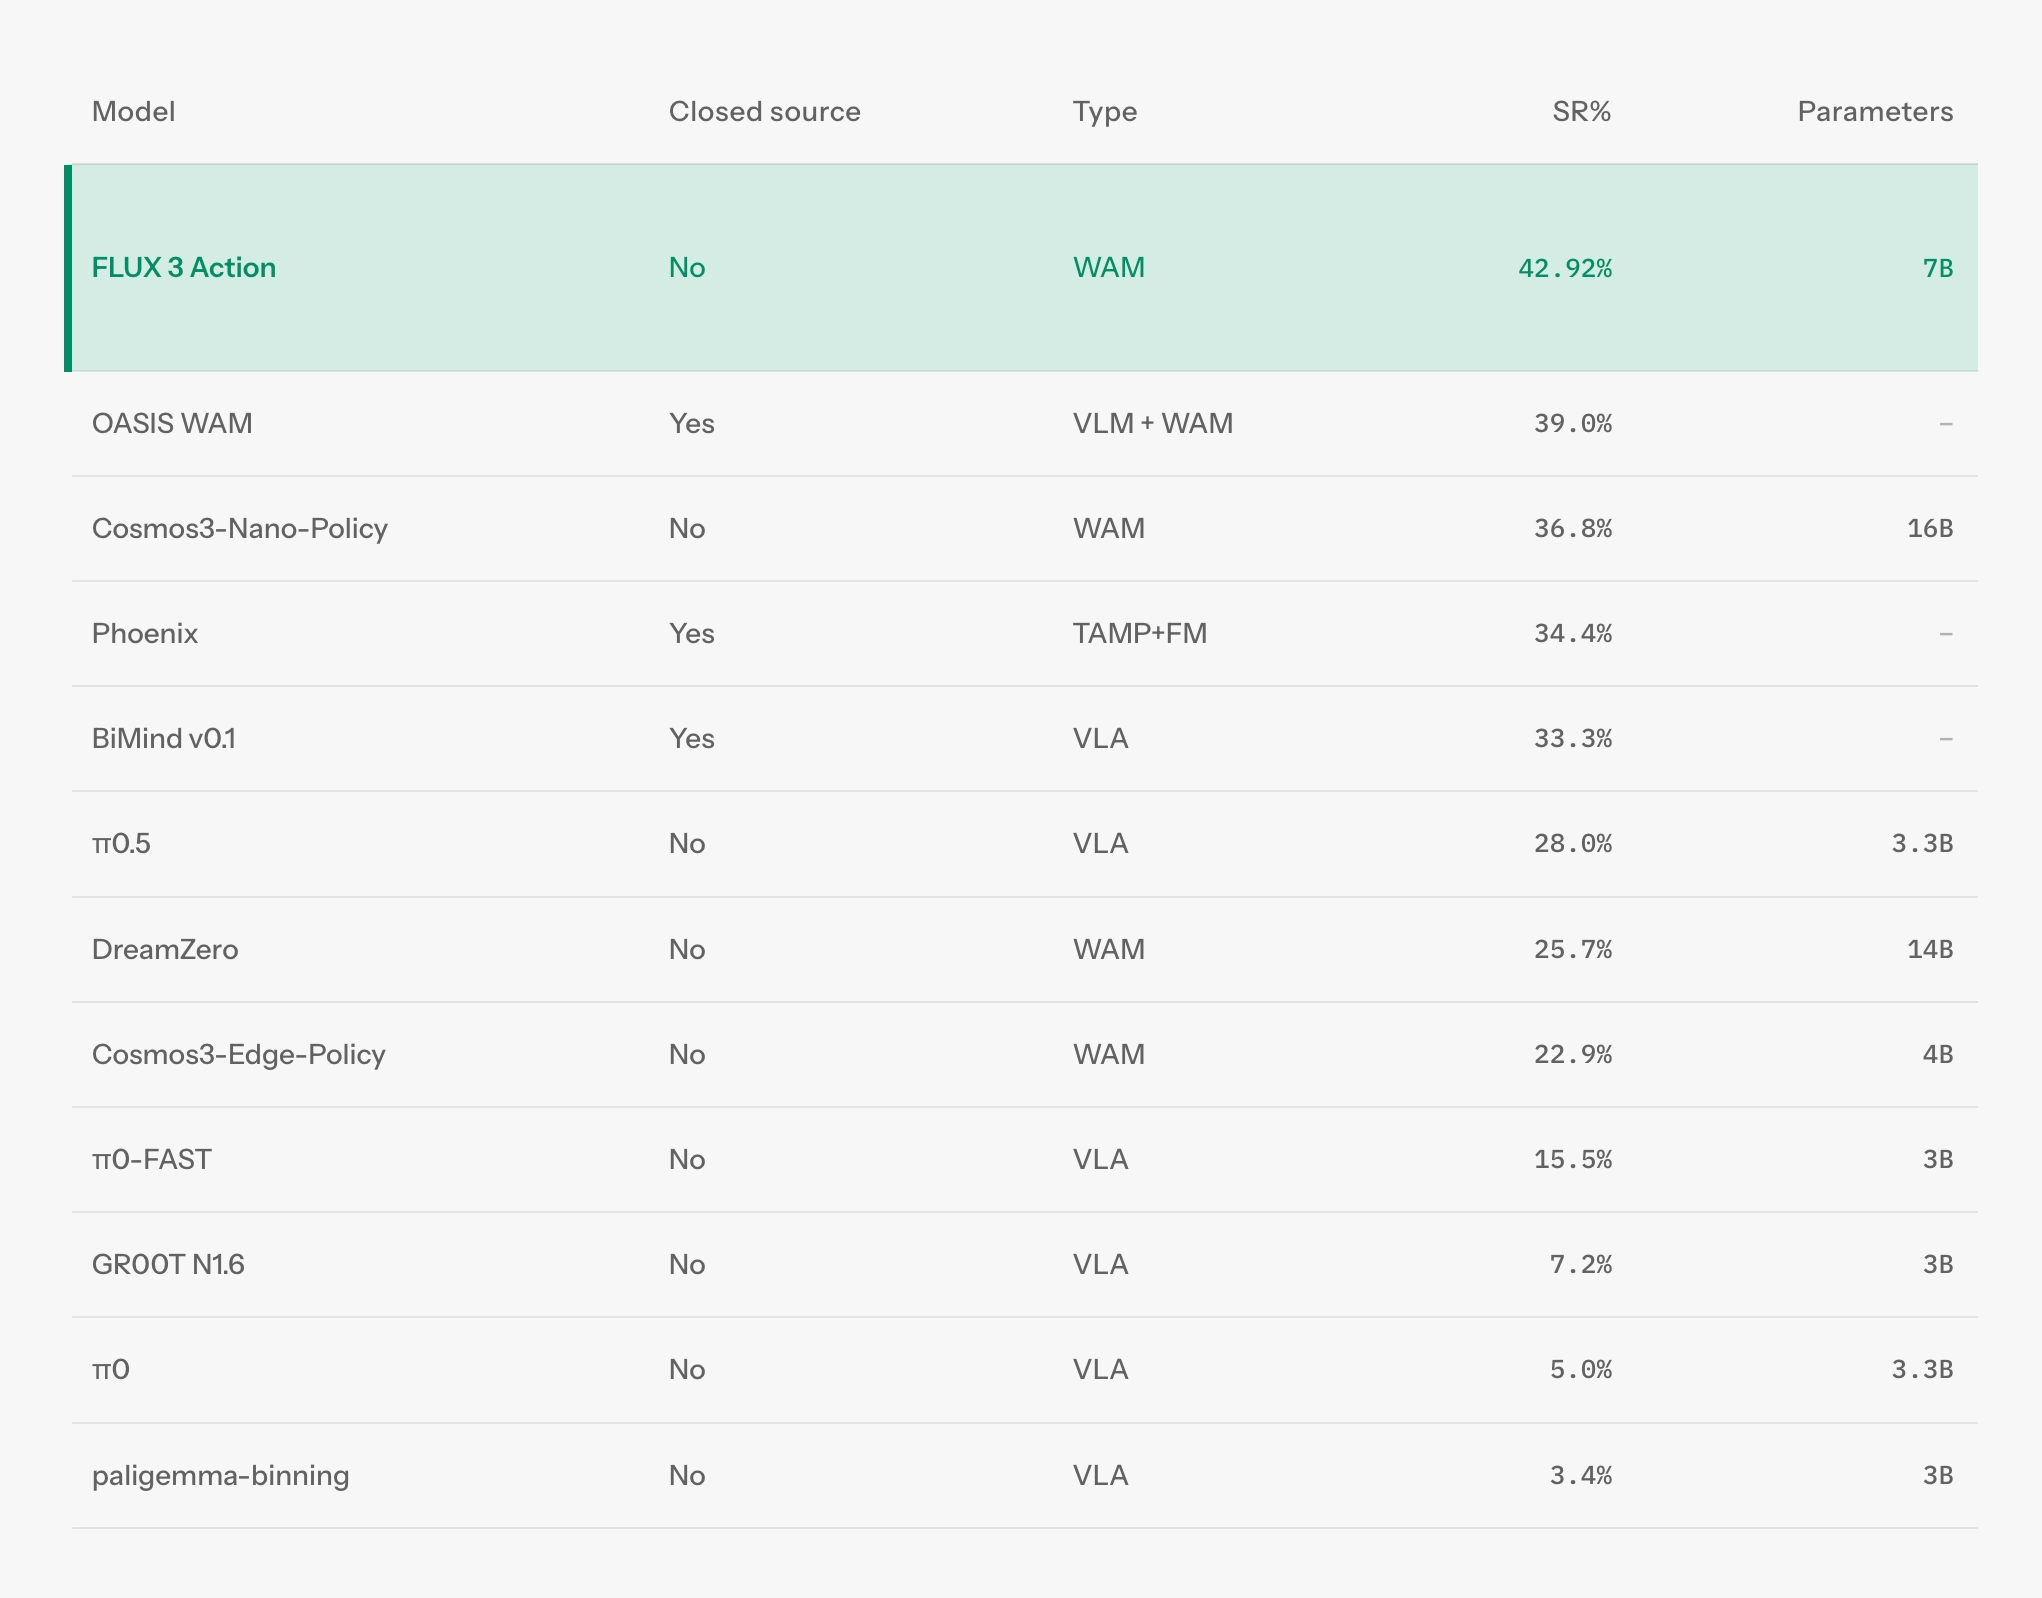Image resolution: width=2042 pixels, height=1598 pixels.
Task: Click the 7.2% success rate cell
Action: coord(1581,1265)
